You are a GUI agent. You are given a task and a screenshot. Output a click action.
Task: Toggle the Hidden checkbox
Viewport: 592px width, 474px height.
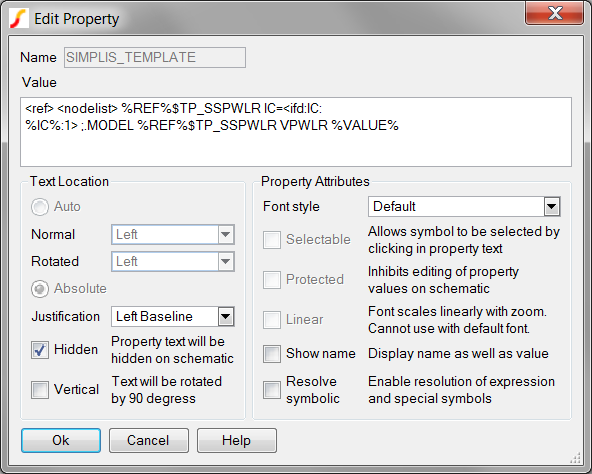tap(40, 350)
